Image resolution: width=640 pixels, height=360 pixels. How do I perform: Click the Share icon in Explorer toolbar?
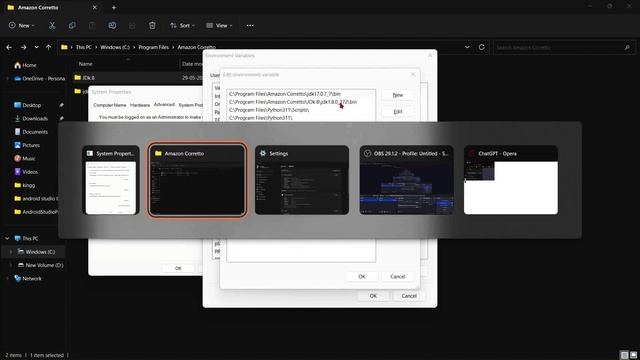point(132,25)
